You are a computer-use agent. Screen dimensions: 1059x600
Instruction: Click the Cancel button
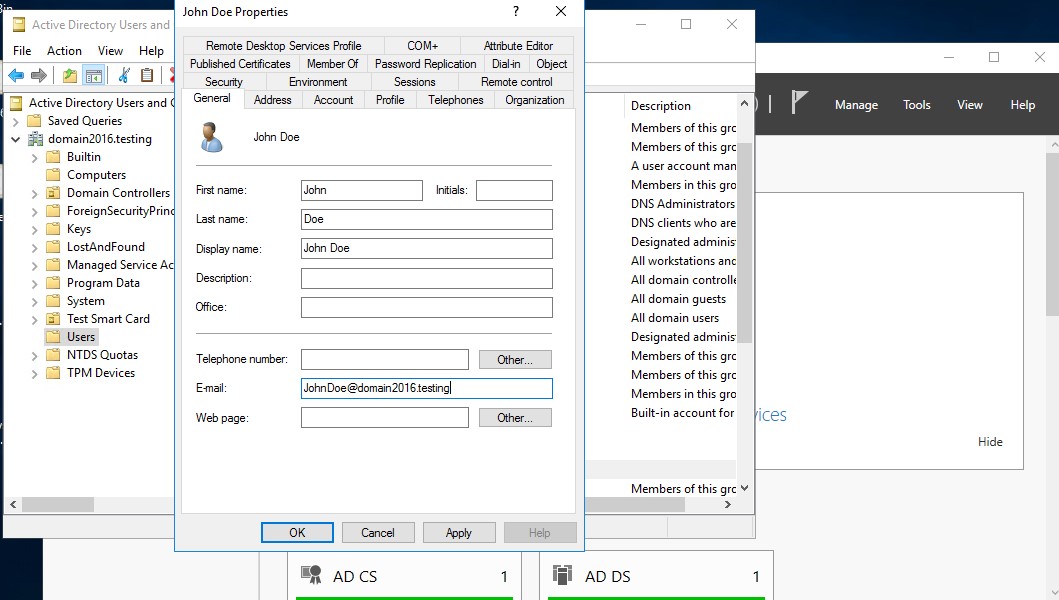click(x=378, y=532)
